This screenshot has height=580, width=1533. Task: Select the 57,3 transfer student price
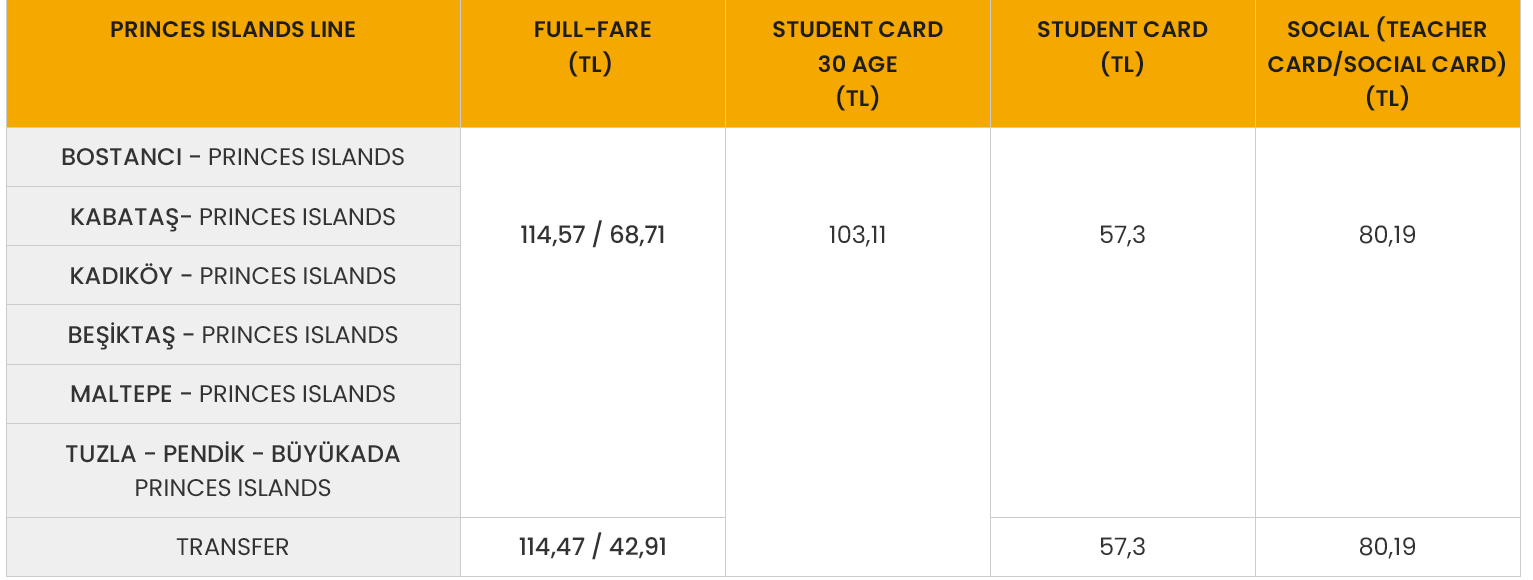click(x=1122, y=547)
